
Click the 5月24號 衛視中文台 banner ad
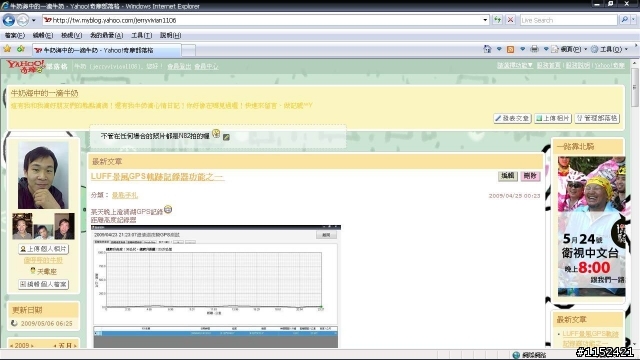591,227
